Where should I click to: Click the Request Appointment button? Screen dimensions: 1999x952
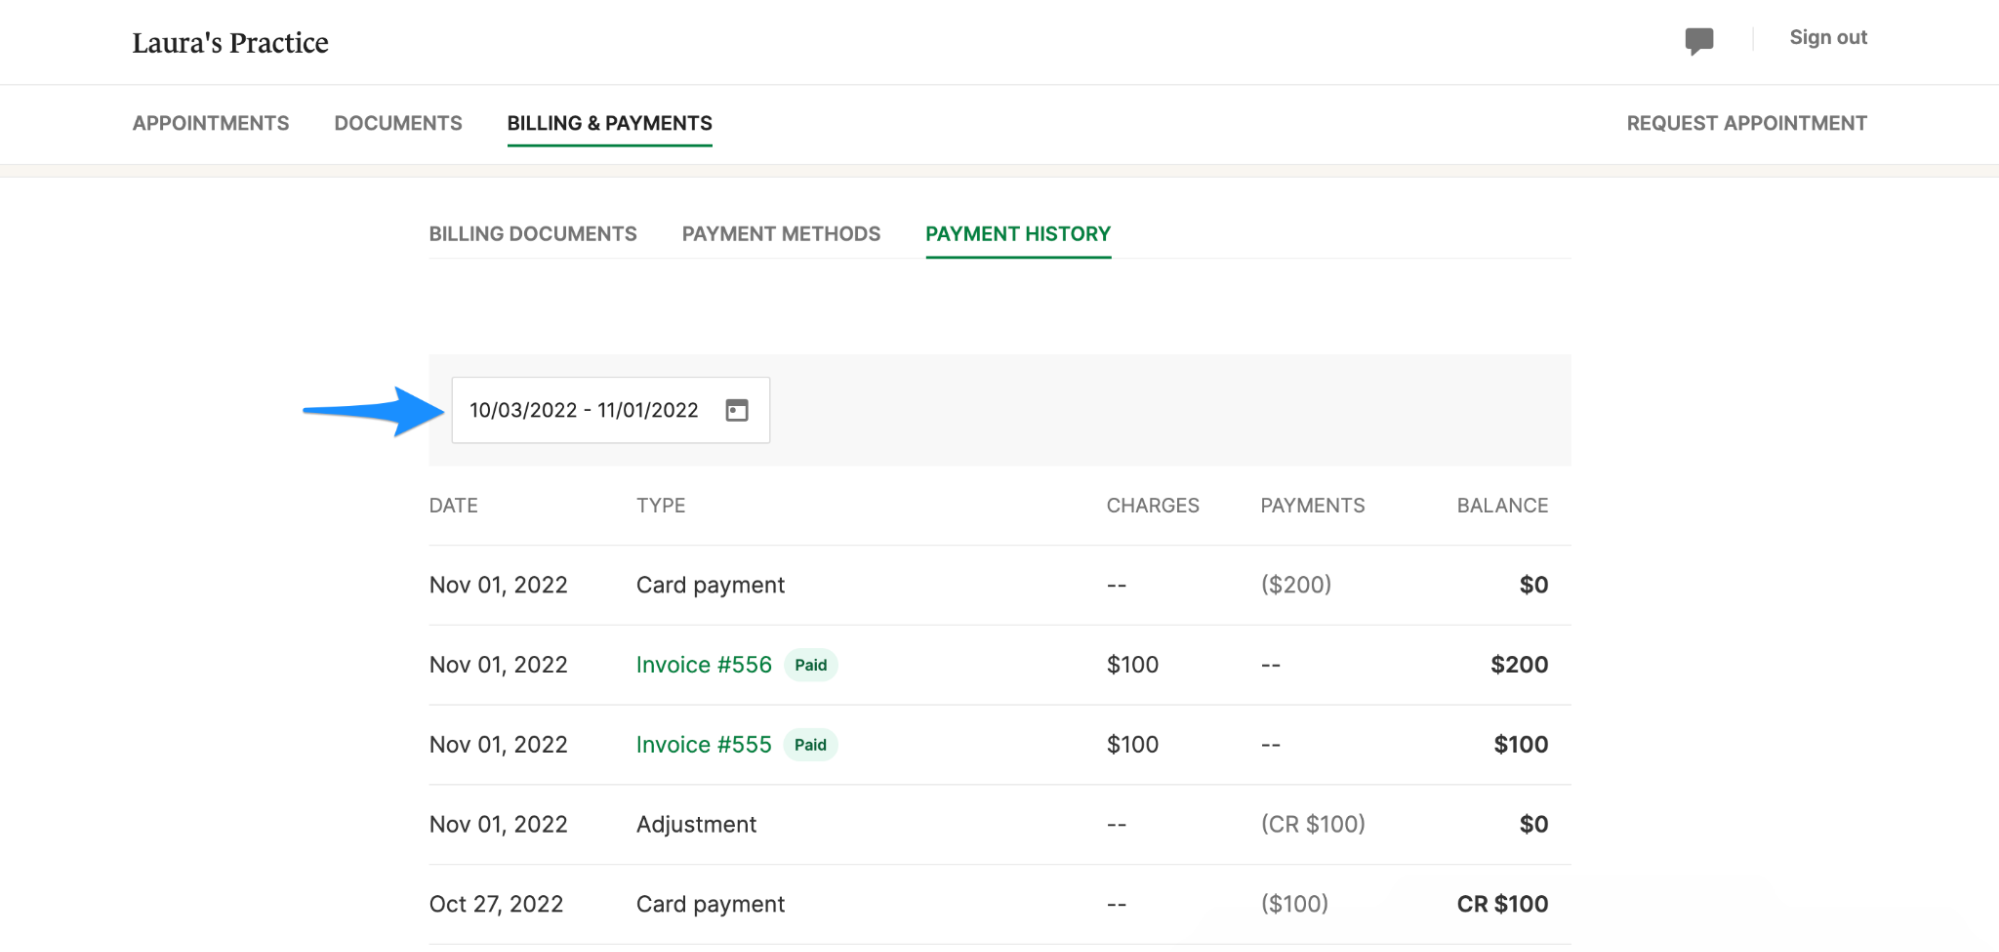tap(1747, 123)
